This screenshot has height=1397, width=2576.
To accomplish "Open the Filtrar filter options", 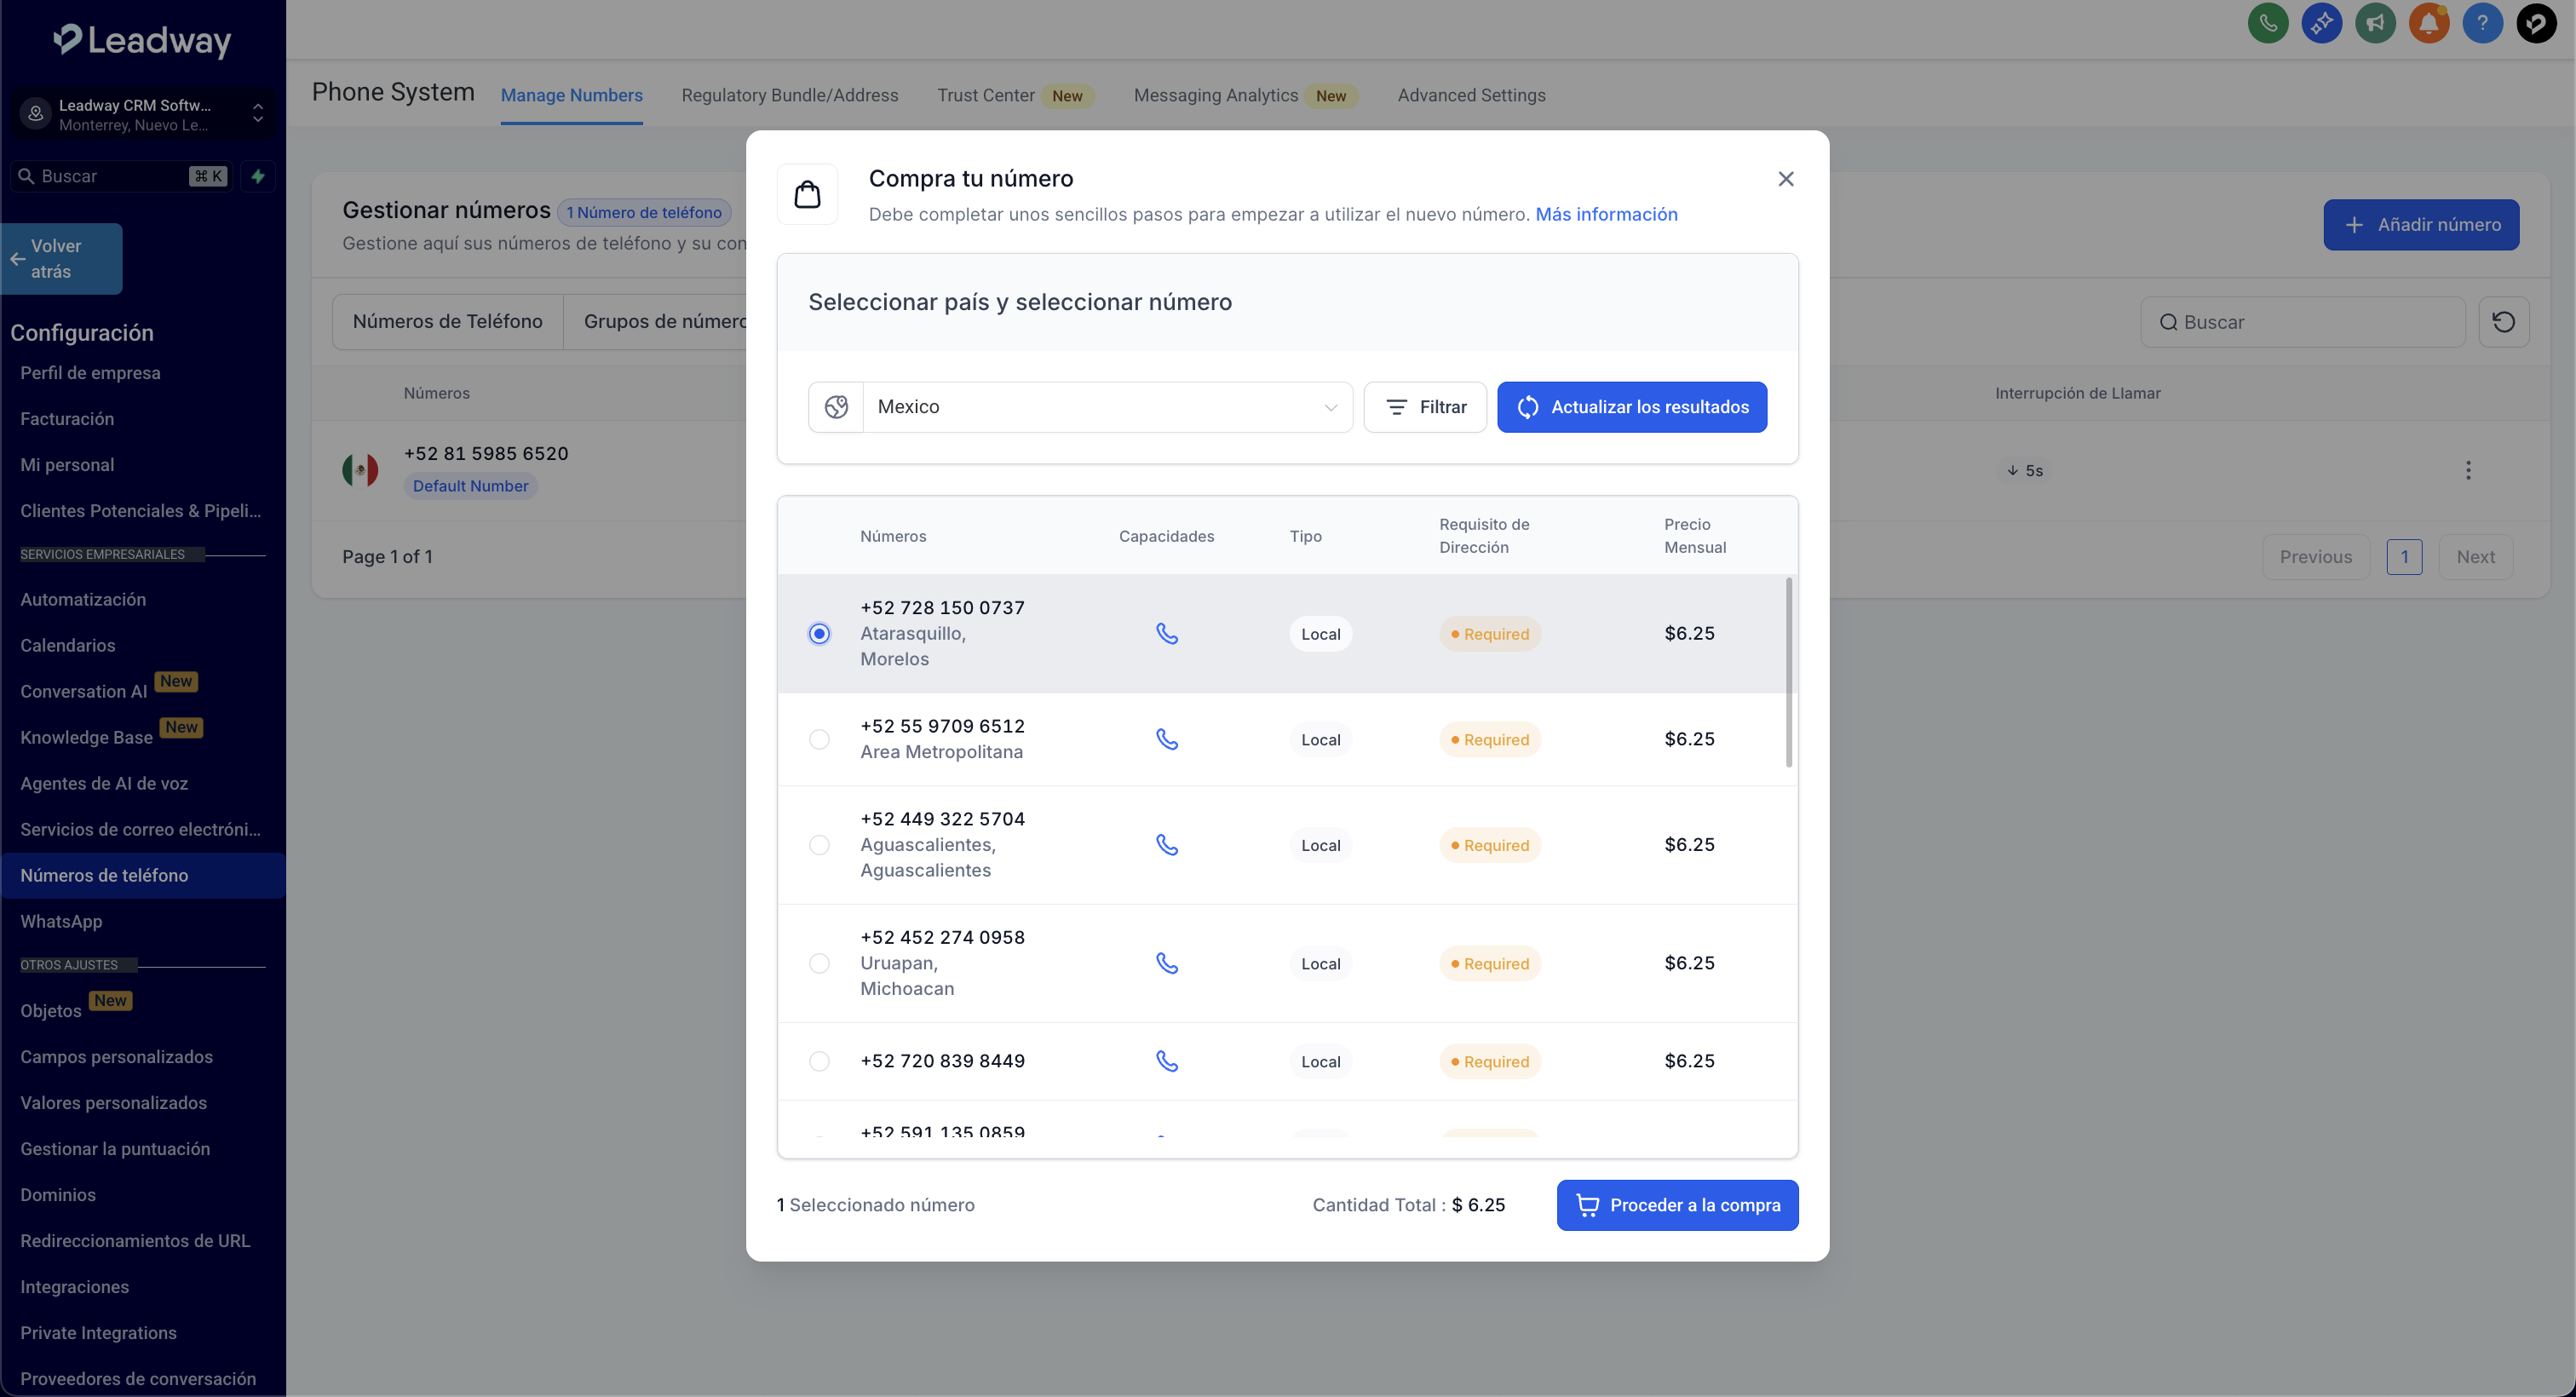I will (x=1425, y=407).
